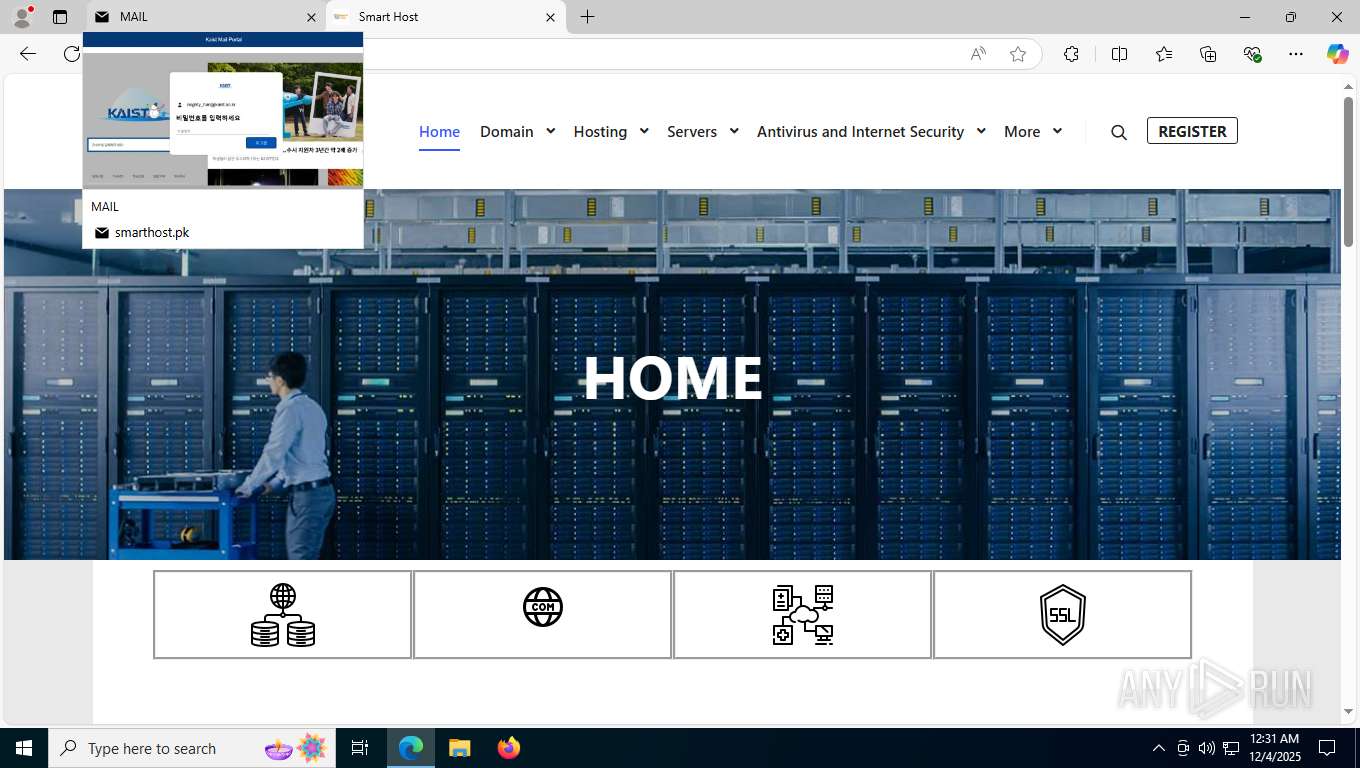Expand the Hosting dropdown arrow
The image size is (1360, 768).
(x=644, y=131)
